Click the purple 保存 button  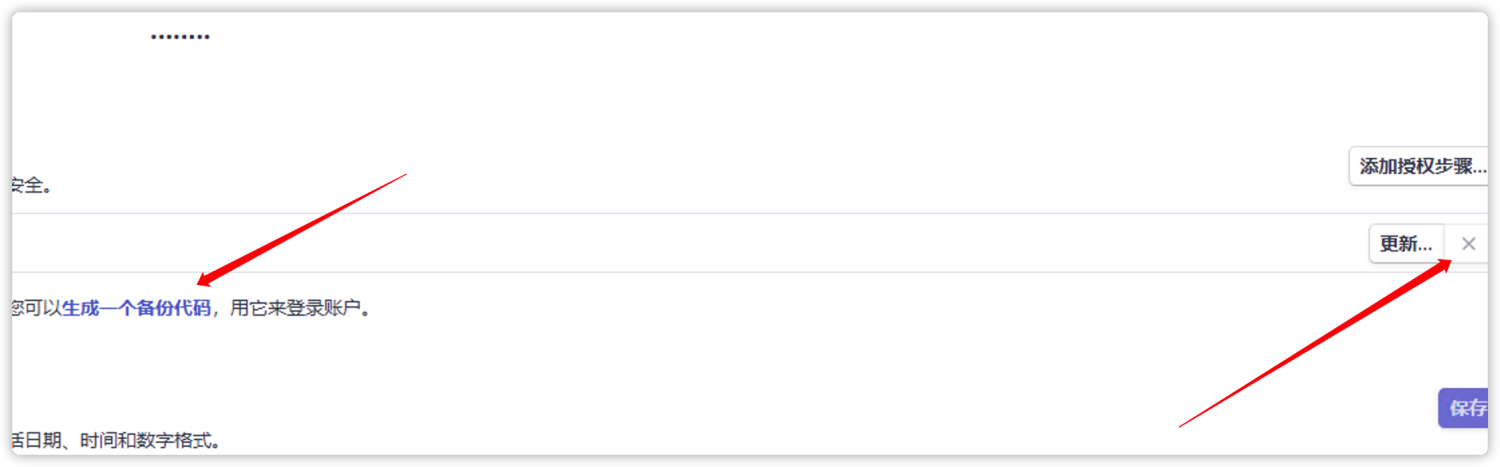1466,408
